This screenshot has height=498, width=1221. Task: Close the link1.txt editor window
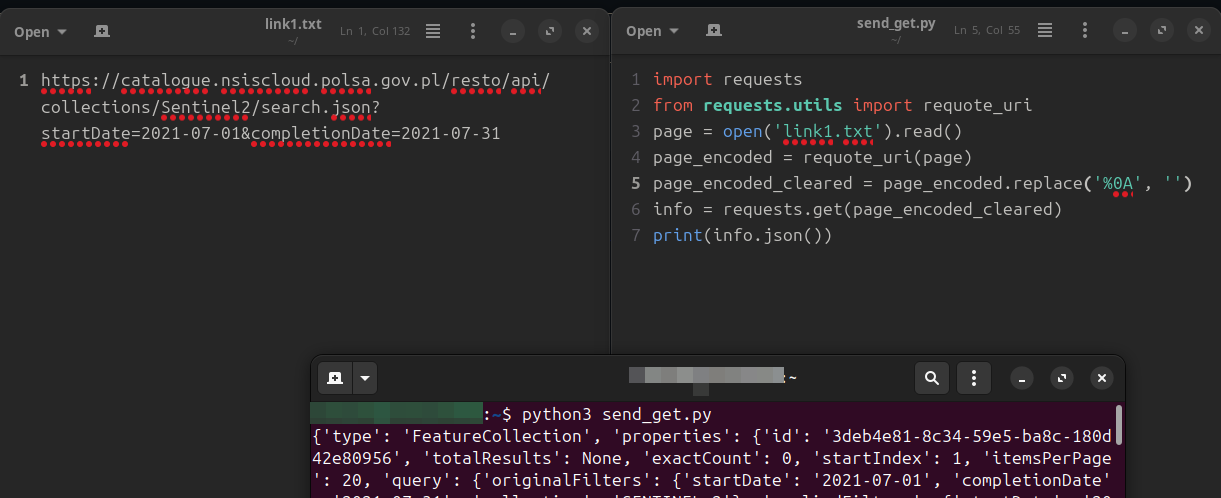(587, 31)
